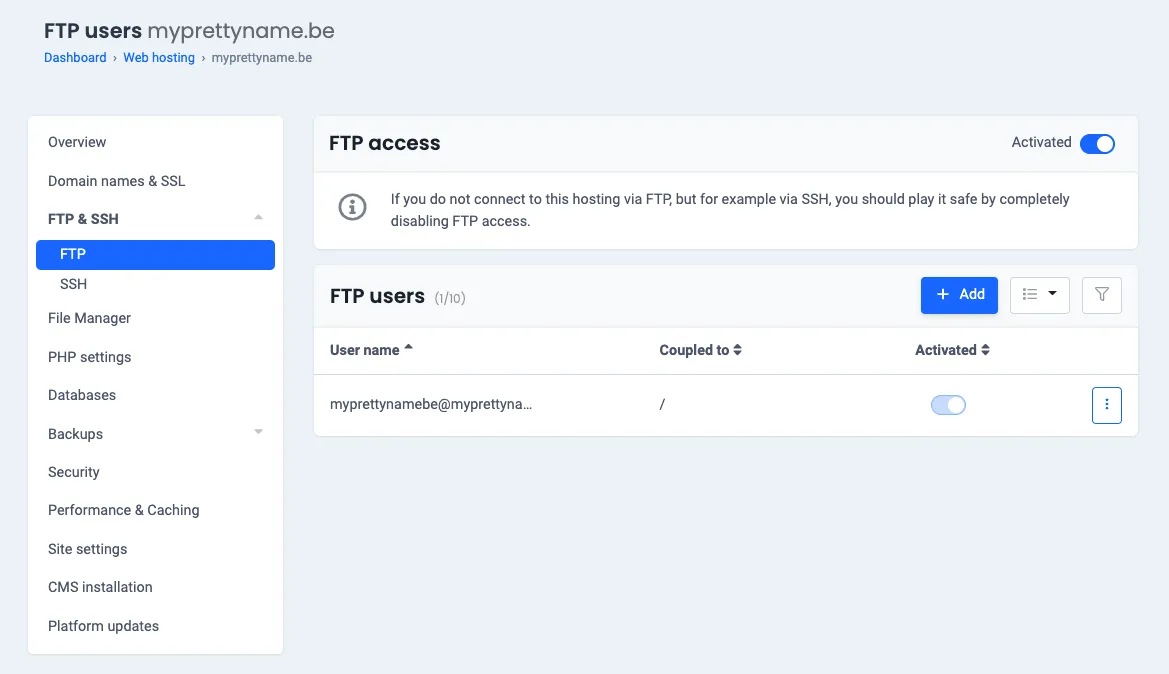
Task: Select the Databases sidebar item
Action: click(x=82, y=395)
